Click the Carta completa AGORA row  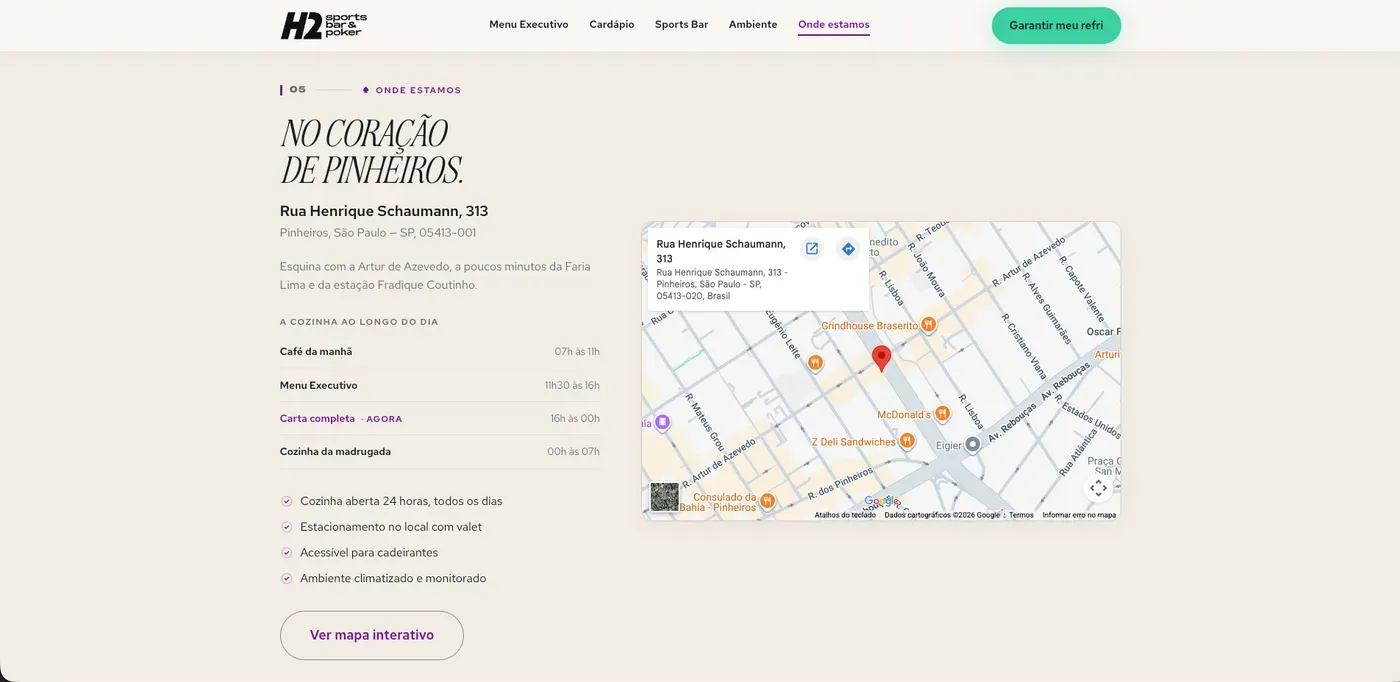440,419
